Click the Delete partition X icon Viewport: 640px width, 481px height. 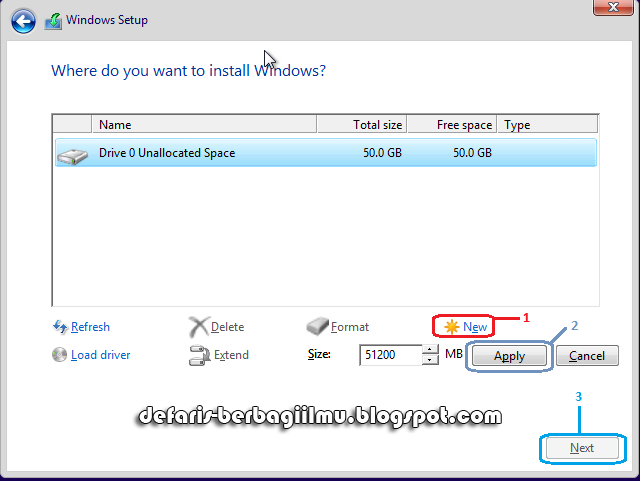pyautogui.click(x=198, y=327)
